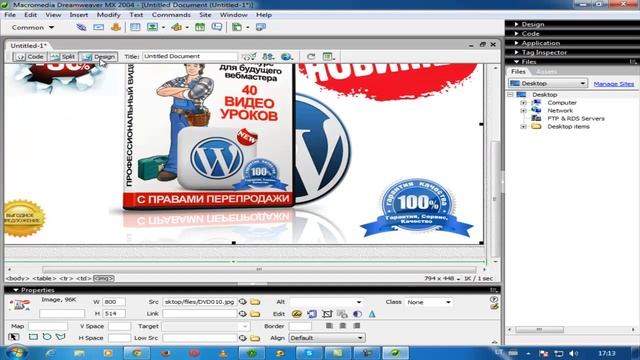Open the Site menu

[x=205, y=15]
